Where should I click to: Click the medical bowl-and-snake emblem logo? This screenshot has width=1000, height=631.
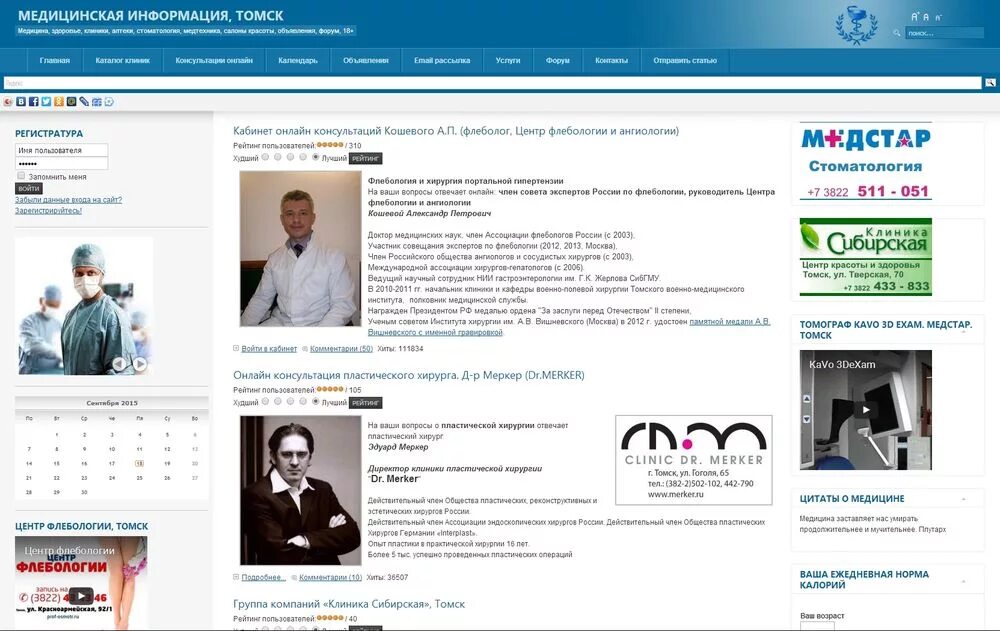coord(857,25)
